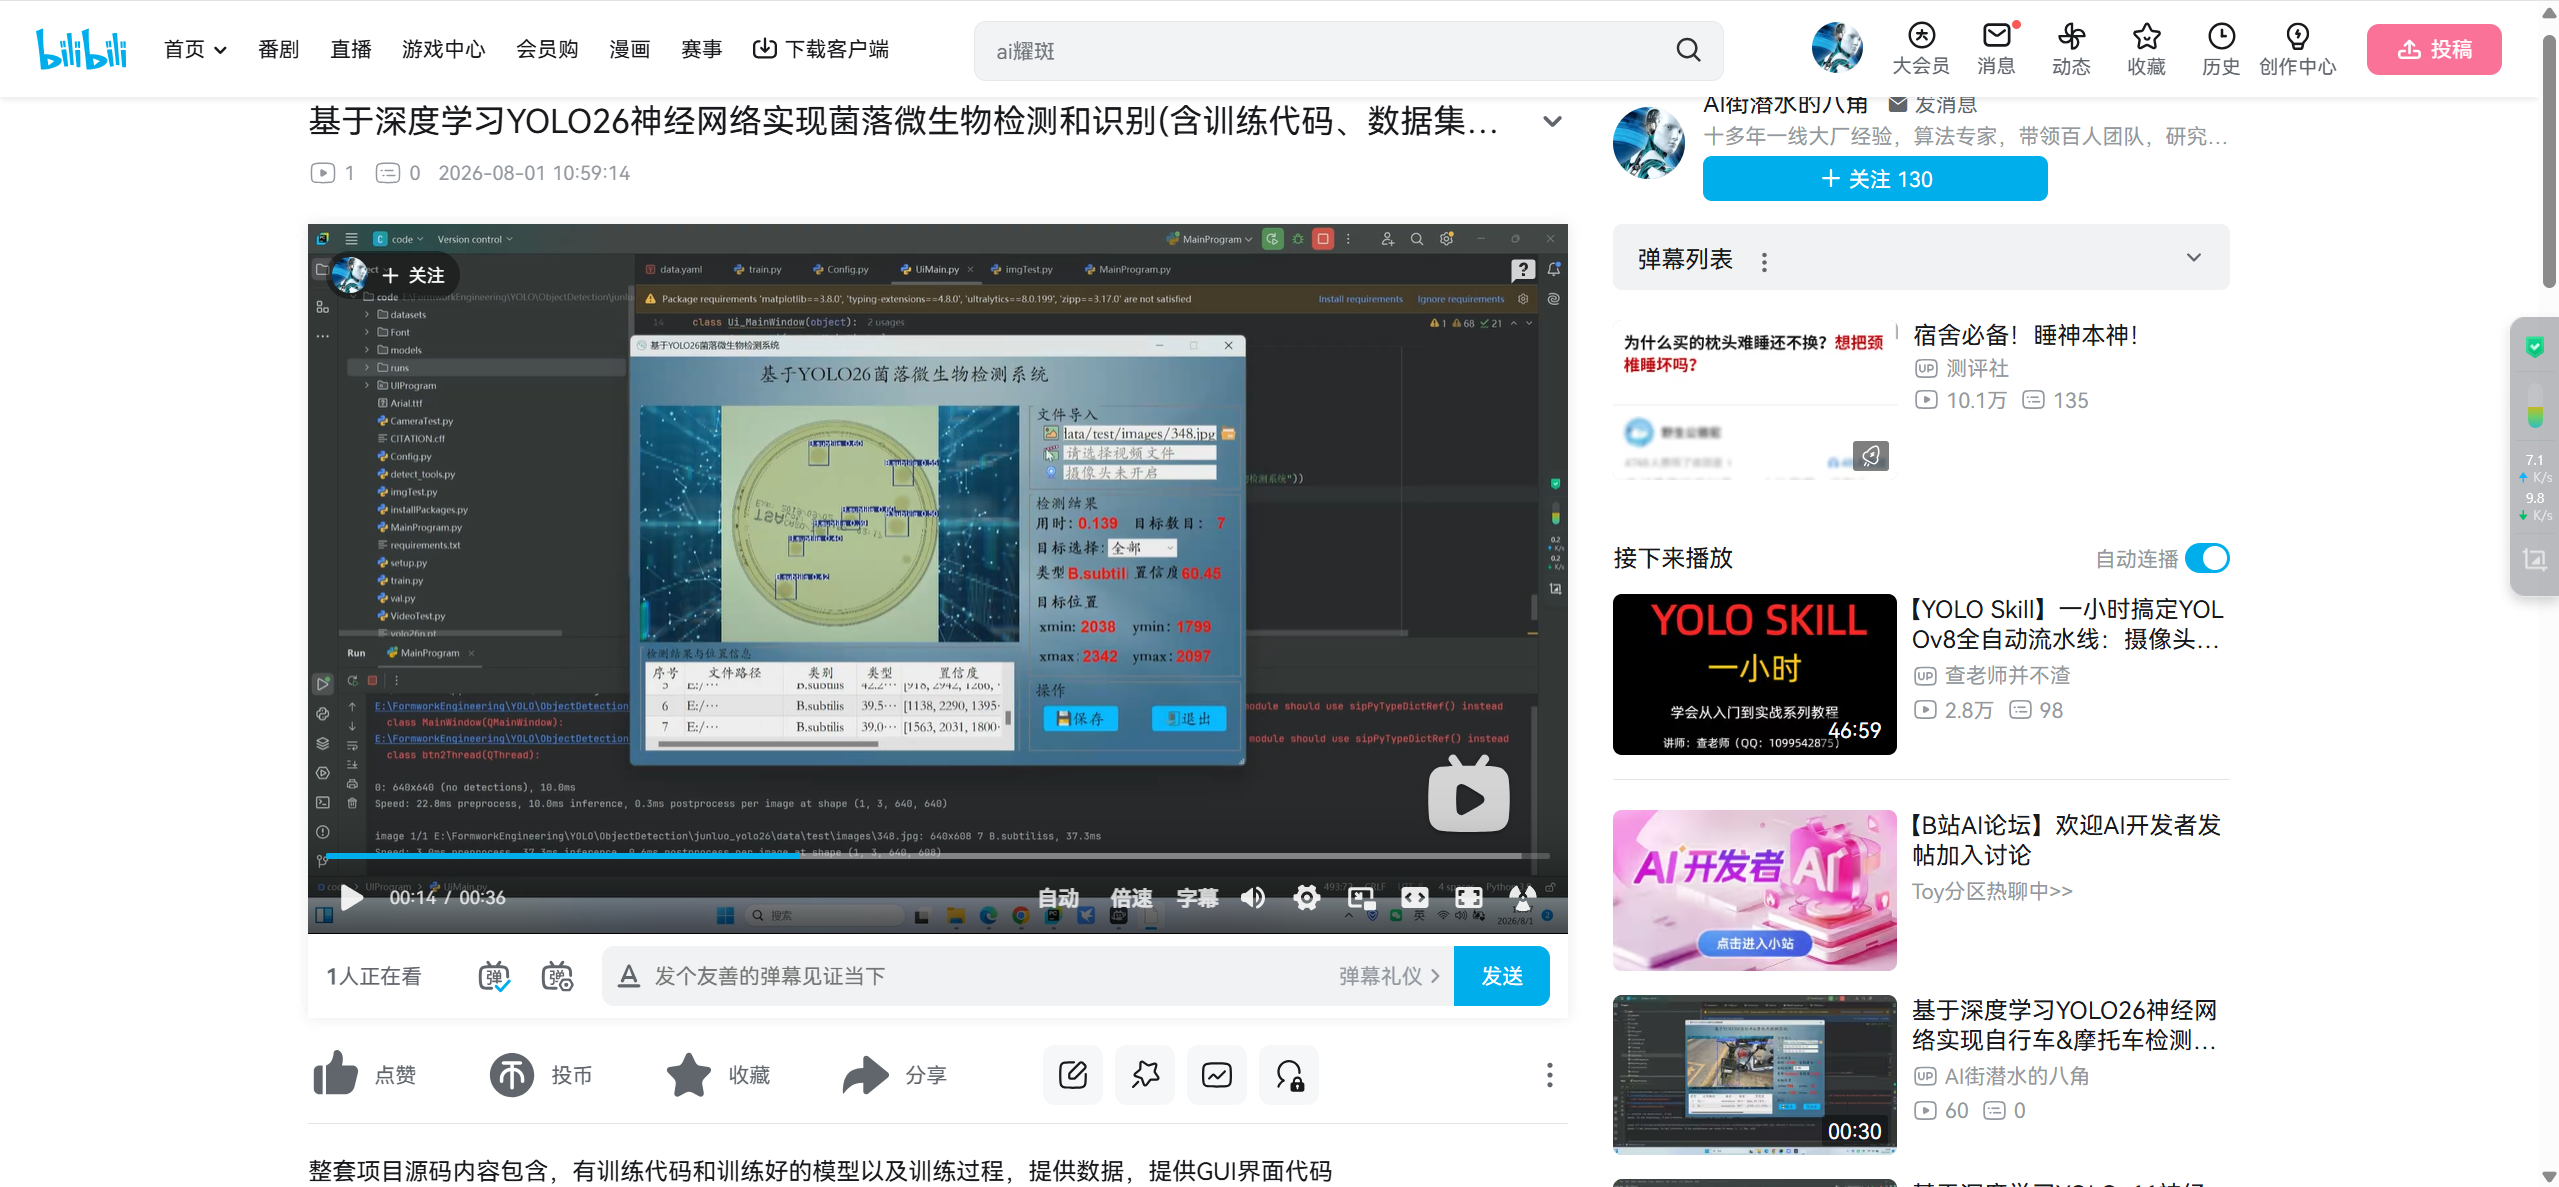Open 自动 quality selector in player
This screenshot has width=2559, height=1187.
pos(1058,898)
